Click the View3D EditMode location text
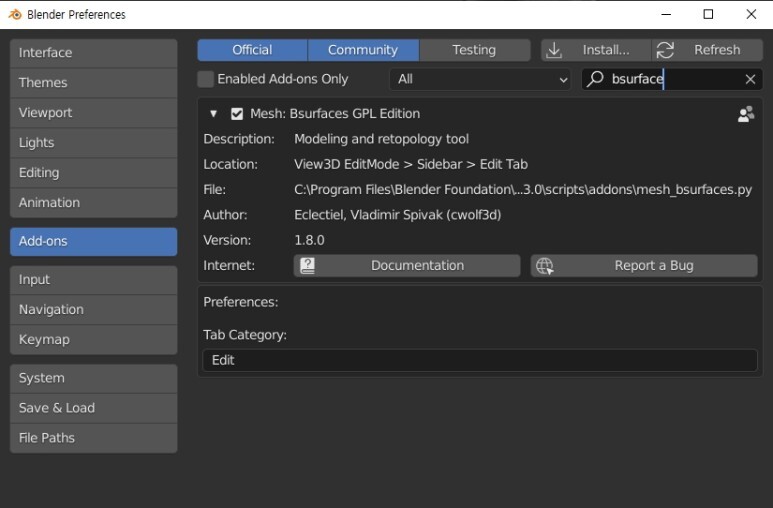This screenshot has height=508, width=773. coord(411,164)
